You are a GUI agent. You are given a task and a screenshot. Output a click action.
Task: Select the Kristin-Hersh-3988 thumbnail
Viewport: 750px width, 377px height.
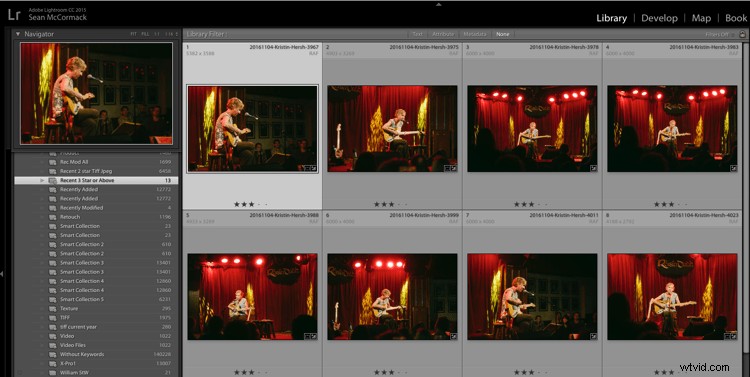252,297
